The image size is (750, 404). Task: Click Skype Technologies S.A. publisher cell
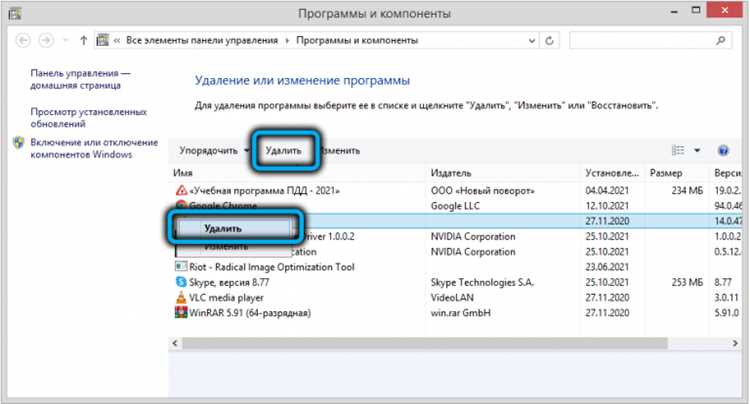pos(482,282)
